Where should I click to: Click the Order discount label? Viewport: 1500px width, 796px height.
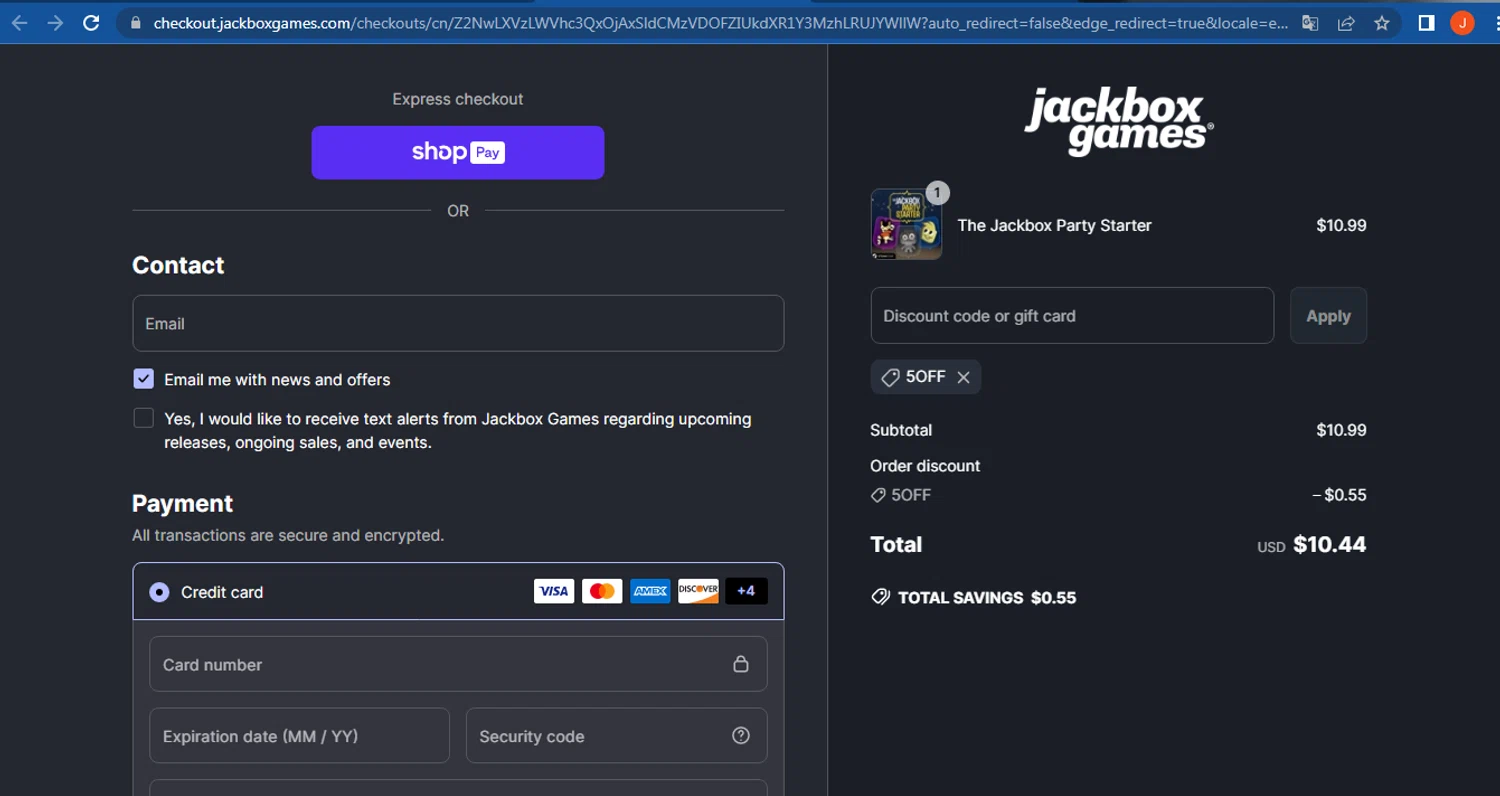pyautogui.click(x=925, y=466)
